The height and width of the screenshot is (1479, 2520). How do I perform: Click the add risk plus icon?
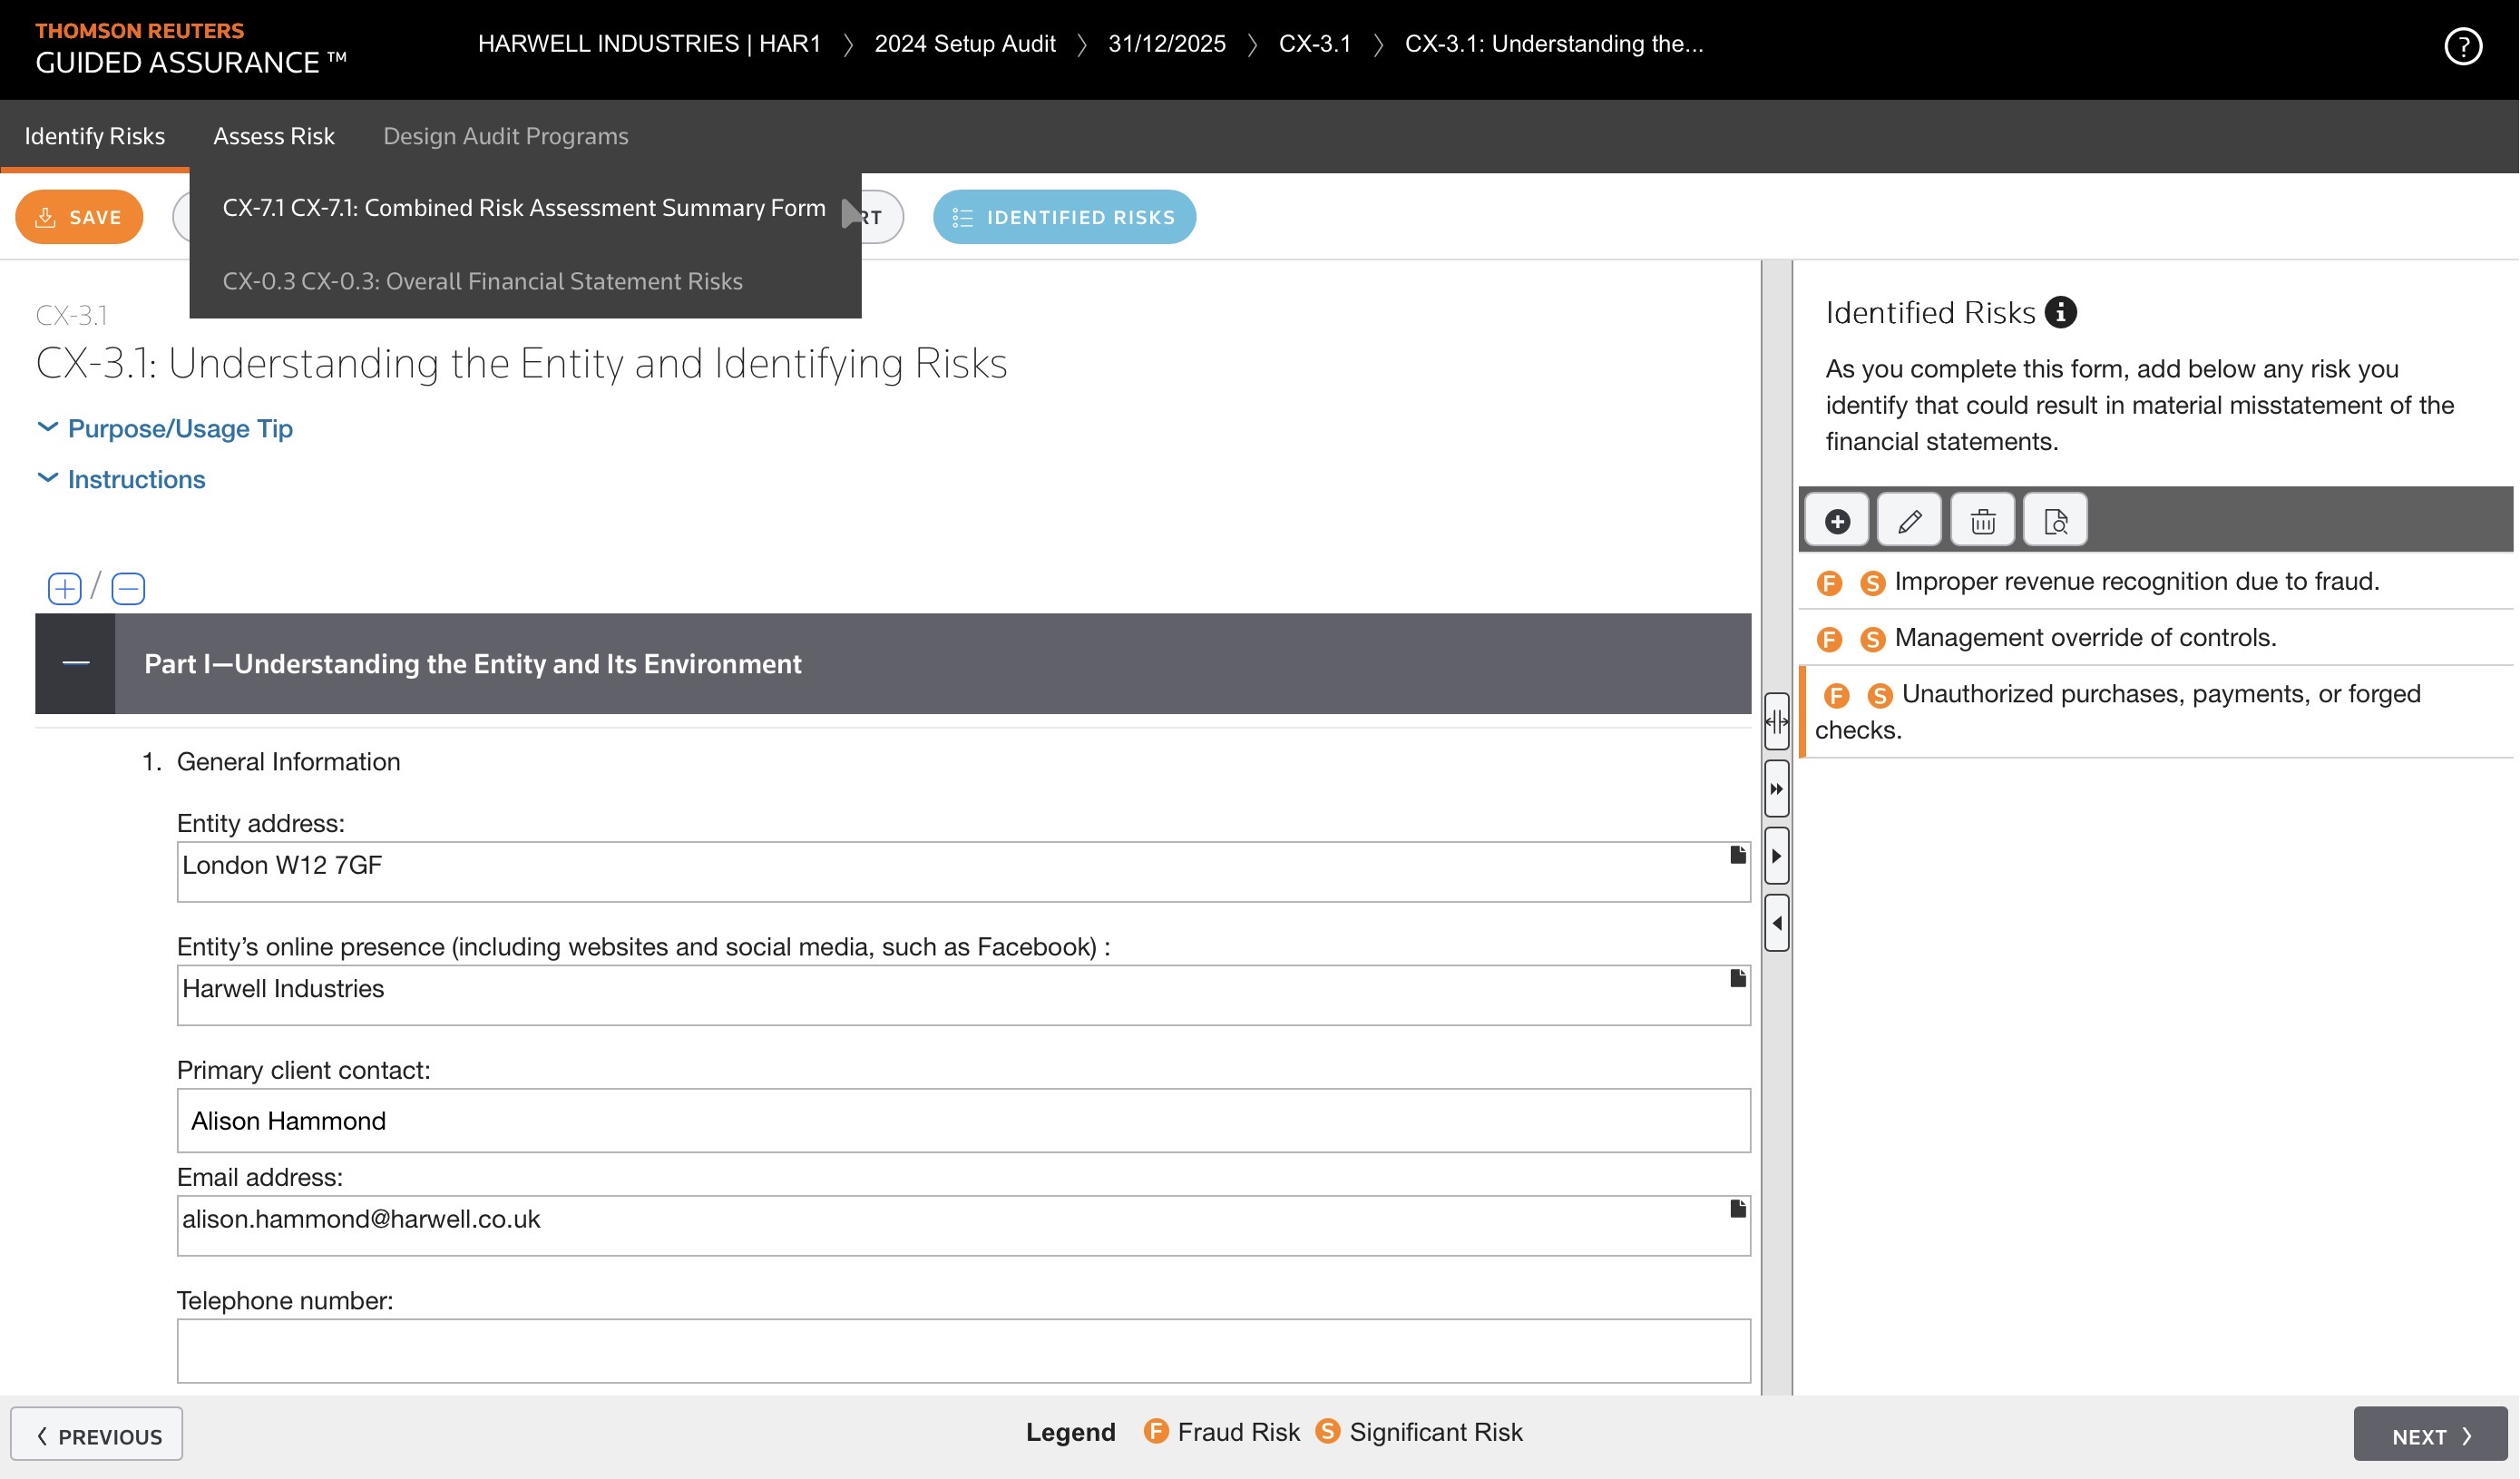tap(1837, 520)
